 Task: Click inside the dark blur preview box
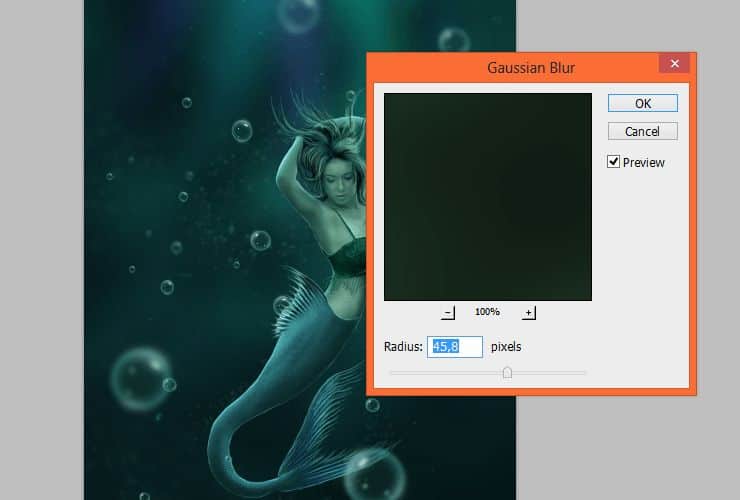coord(488,196)
